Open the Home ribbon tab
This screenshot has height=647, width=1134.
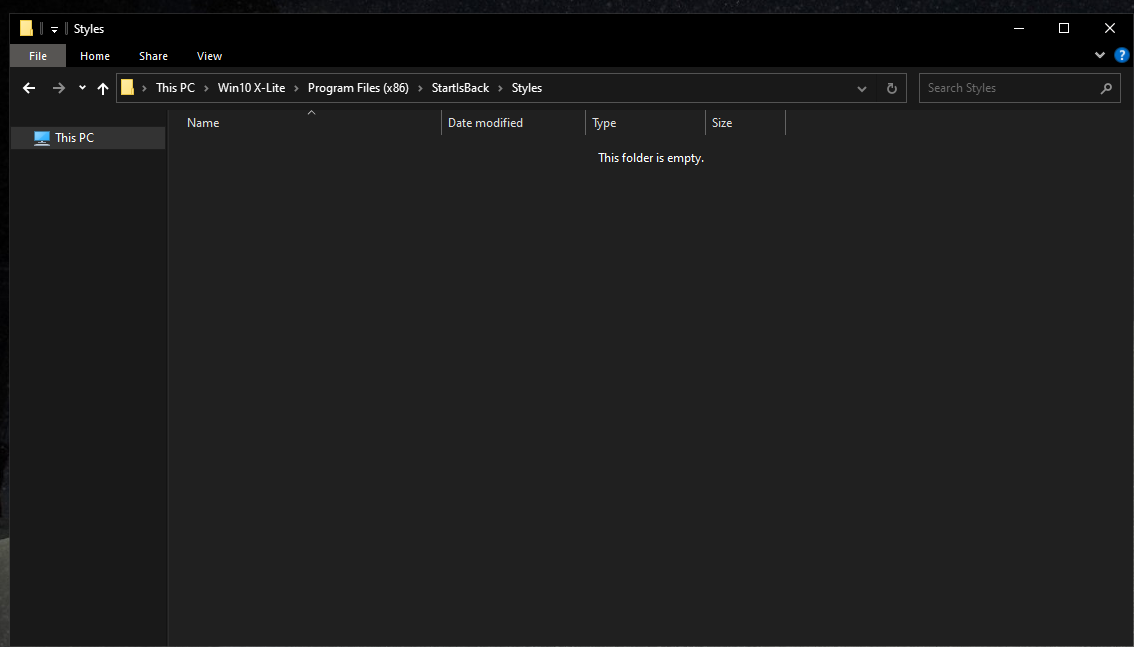click(x=95, y=56)
